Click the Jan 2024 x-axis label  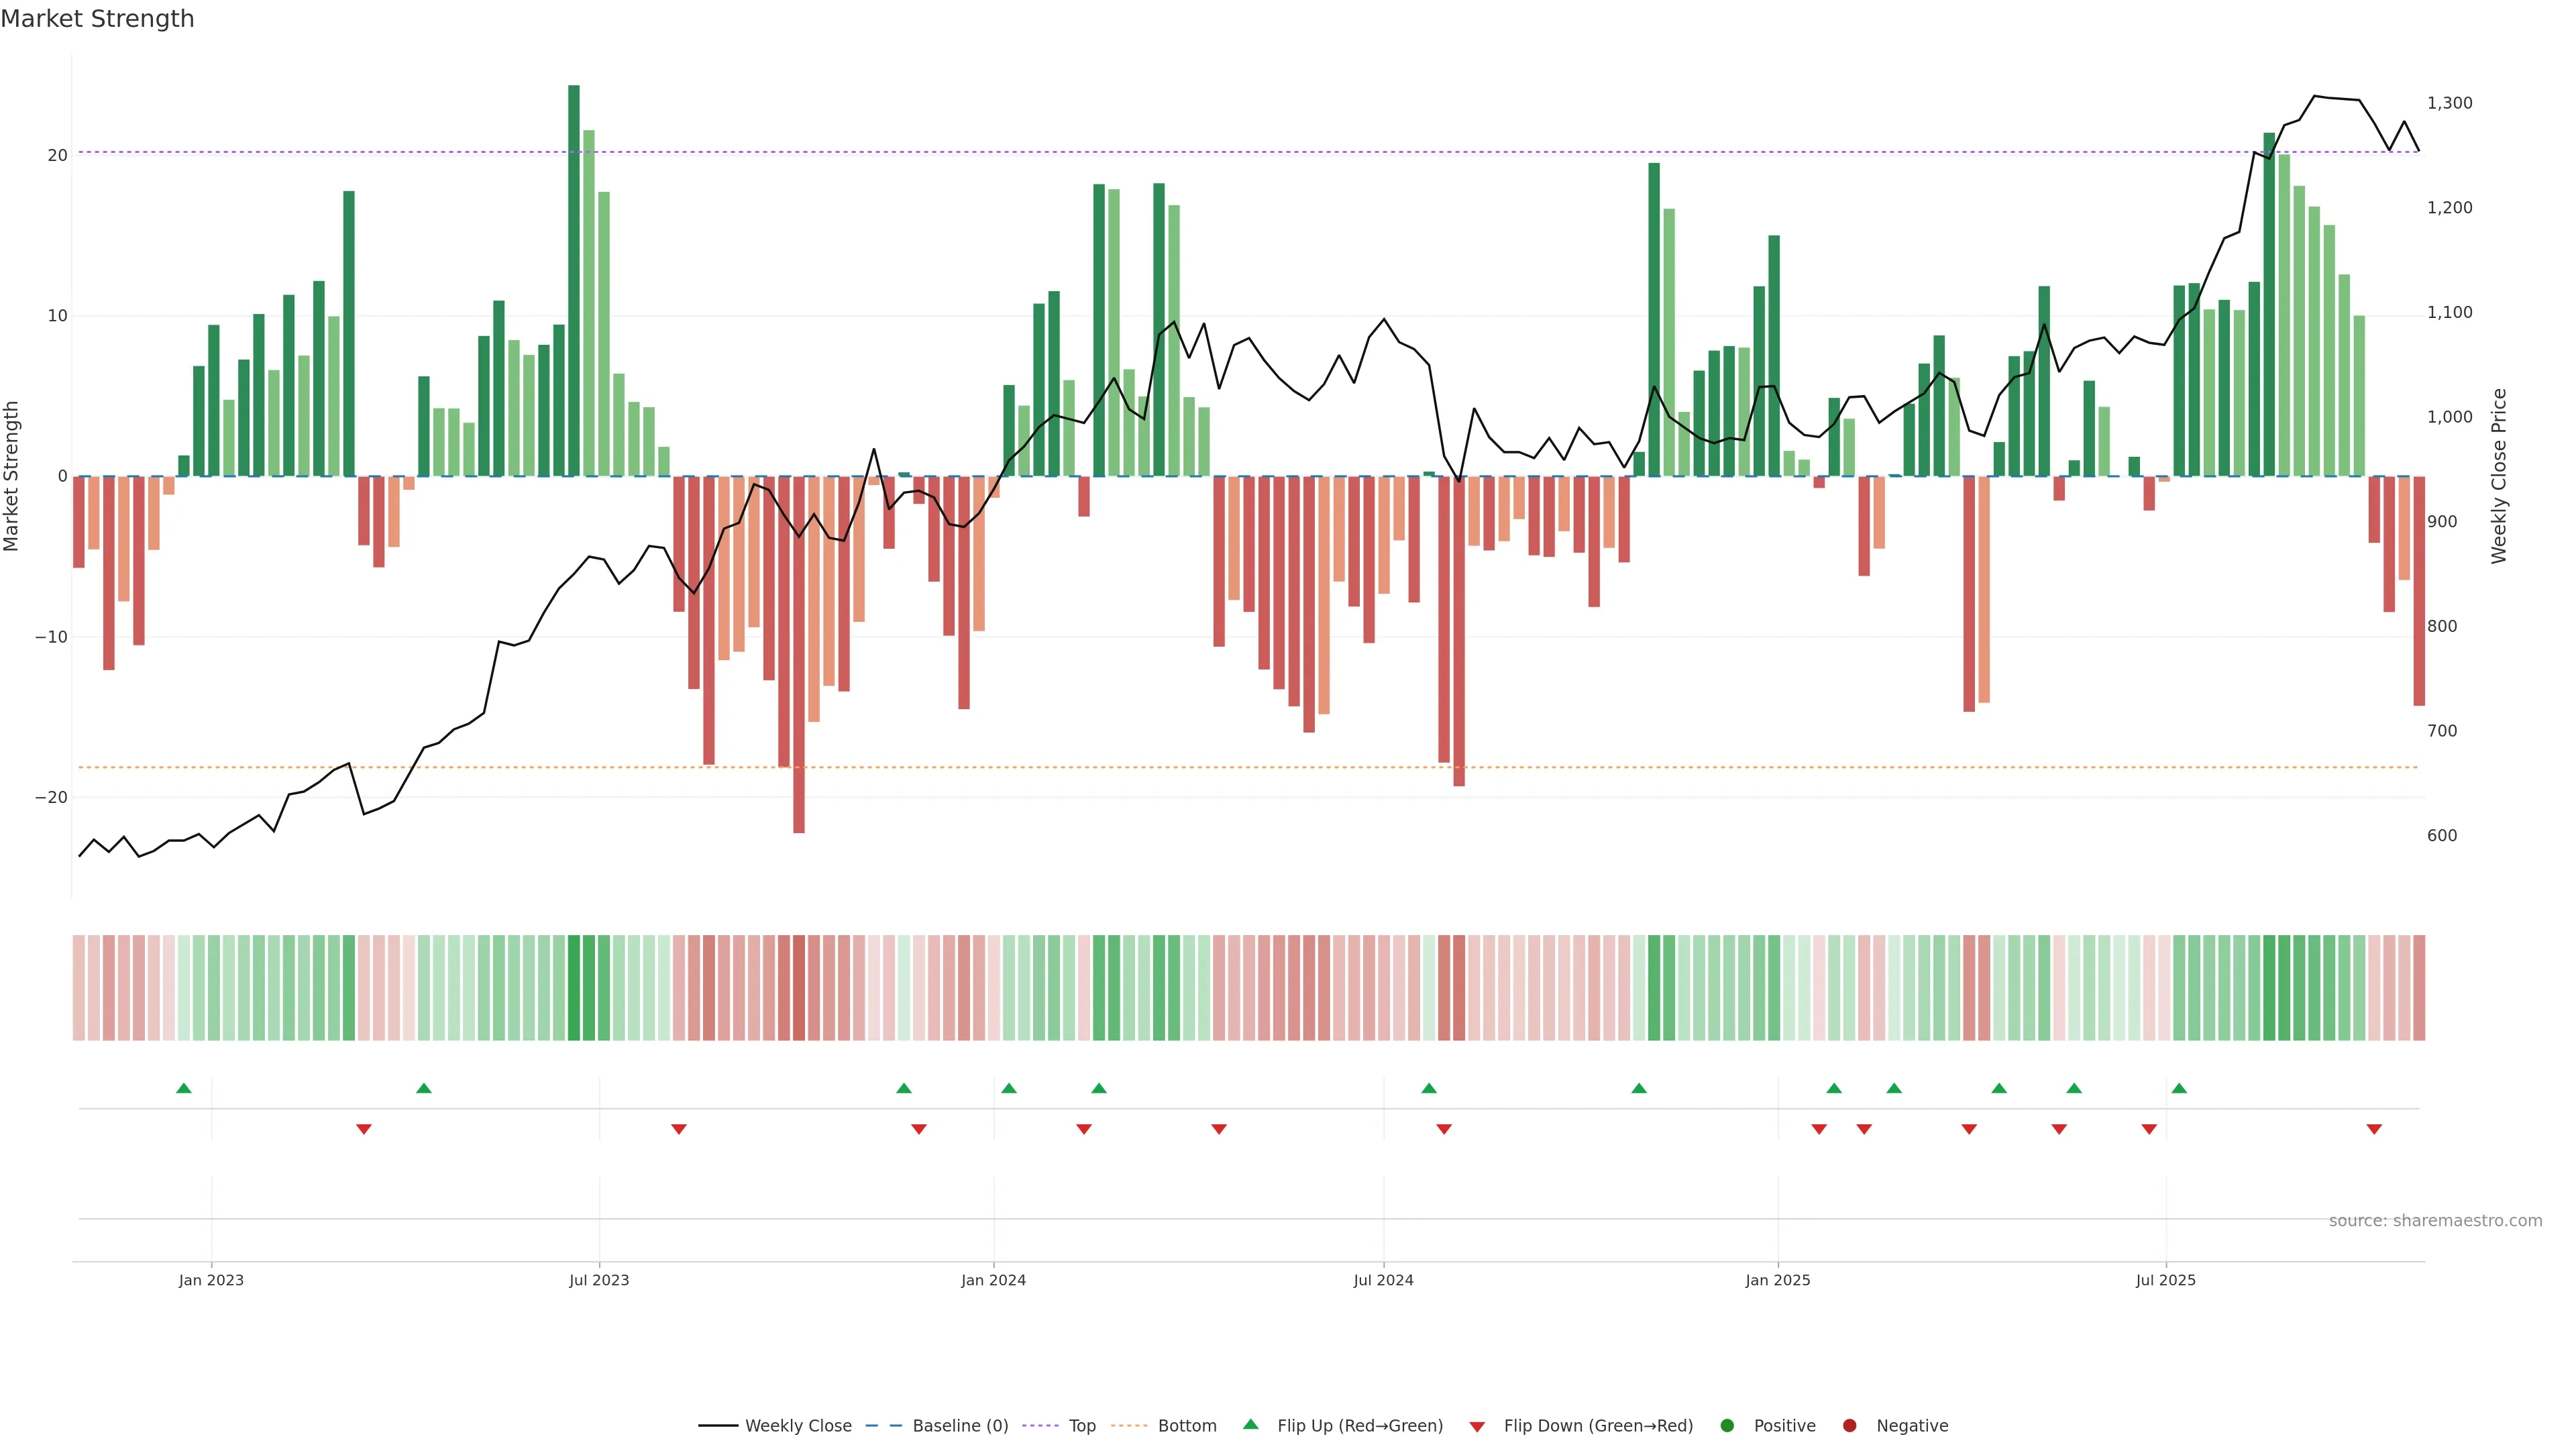(993, 1280)
